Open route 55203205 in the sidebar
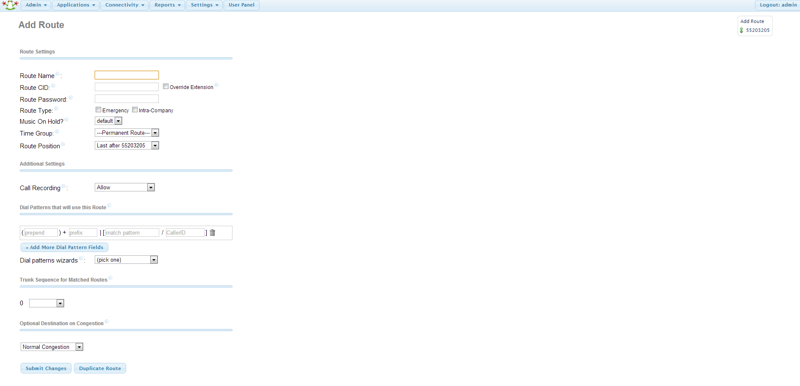The width and height of the screenshot is (800, 386). [x=758, y=31]
